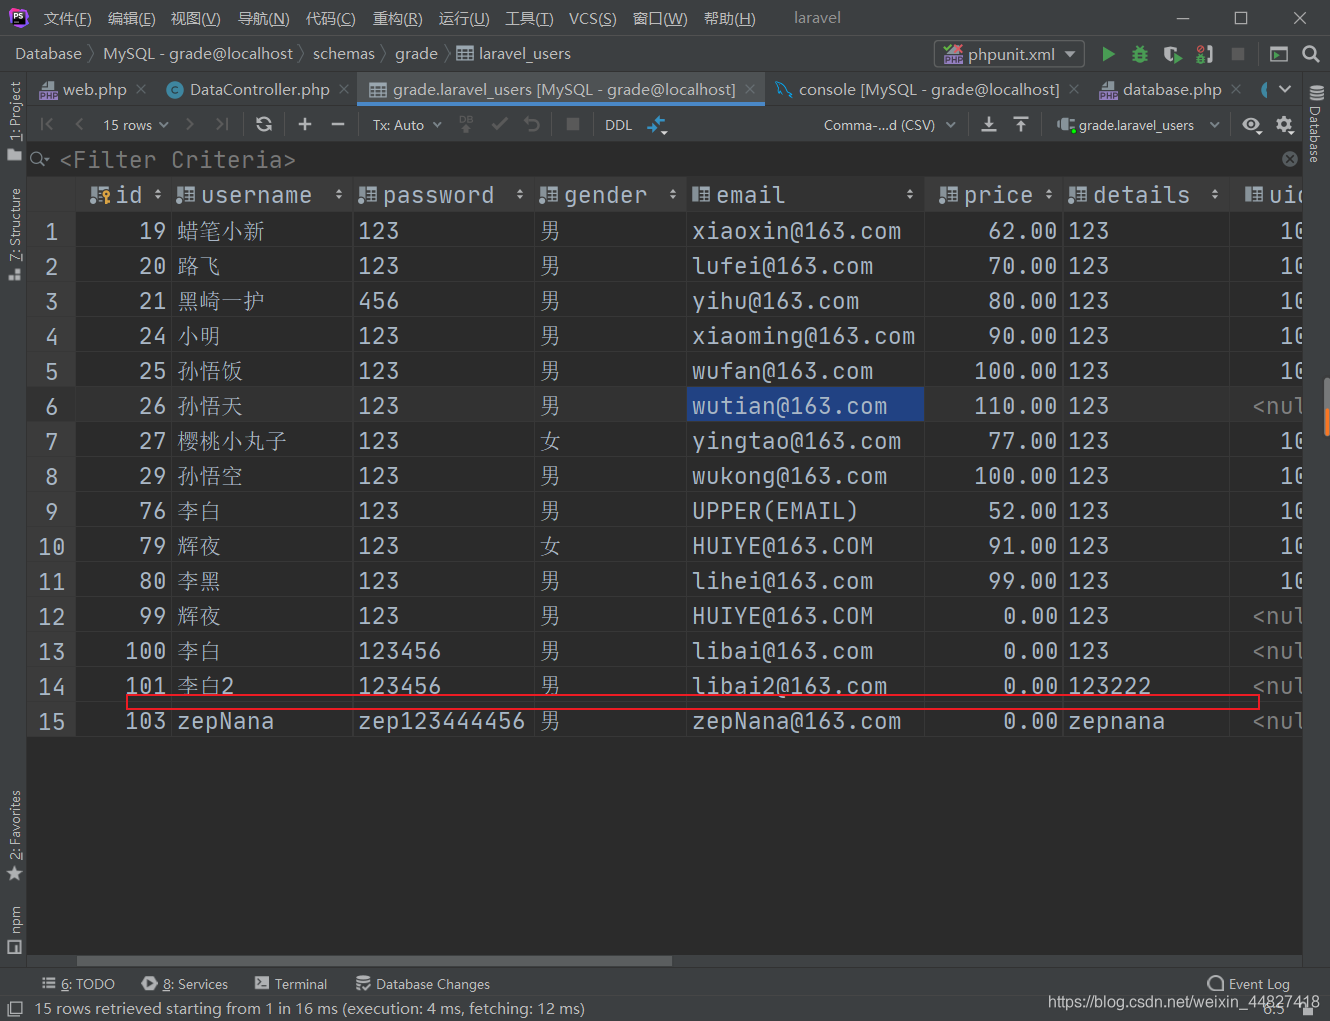Toggle npm tool window
Screen dimensions: 1330x1021
14,929
